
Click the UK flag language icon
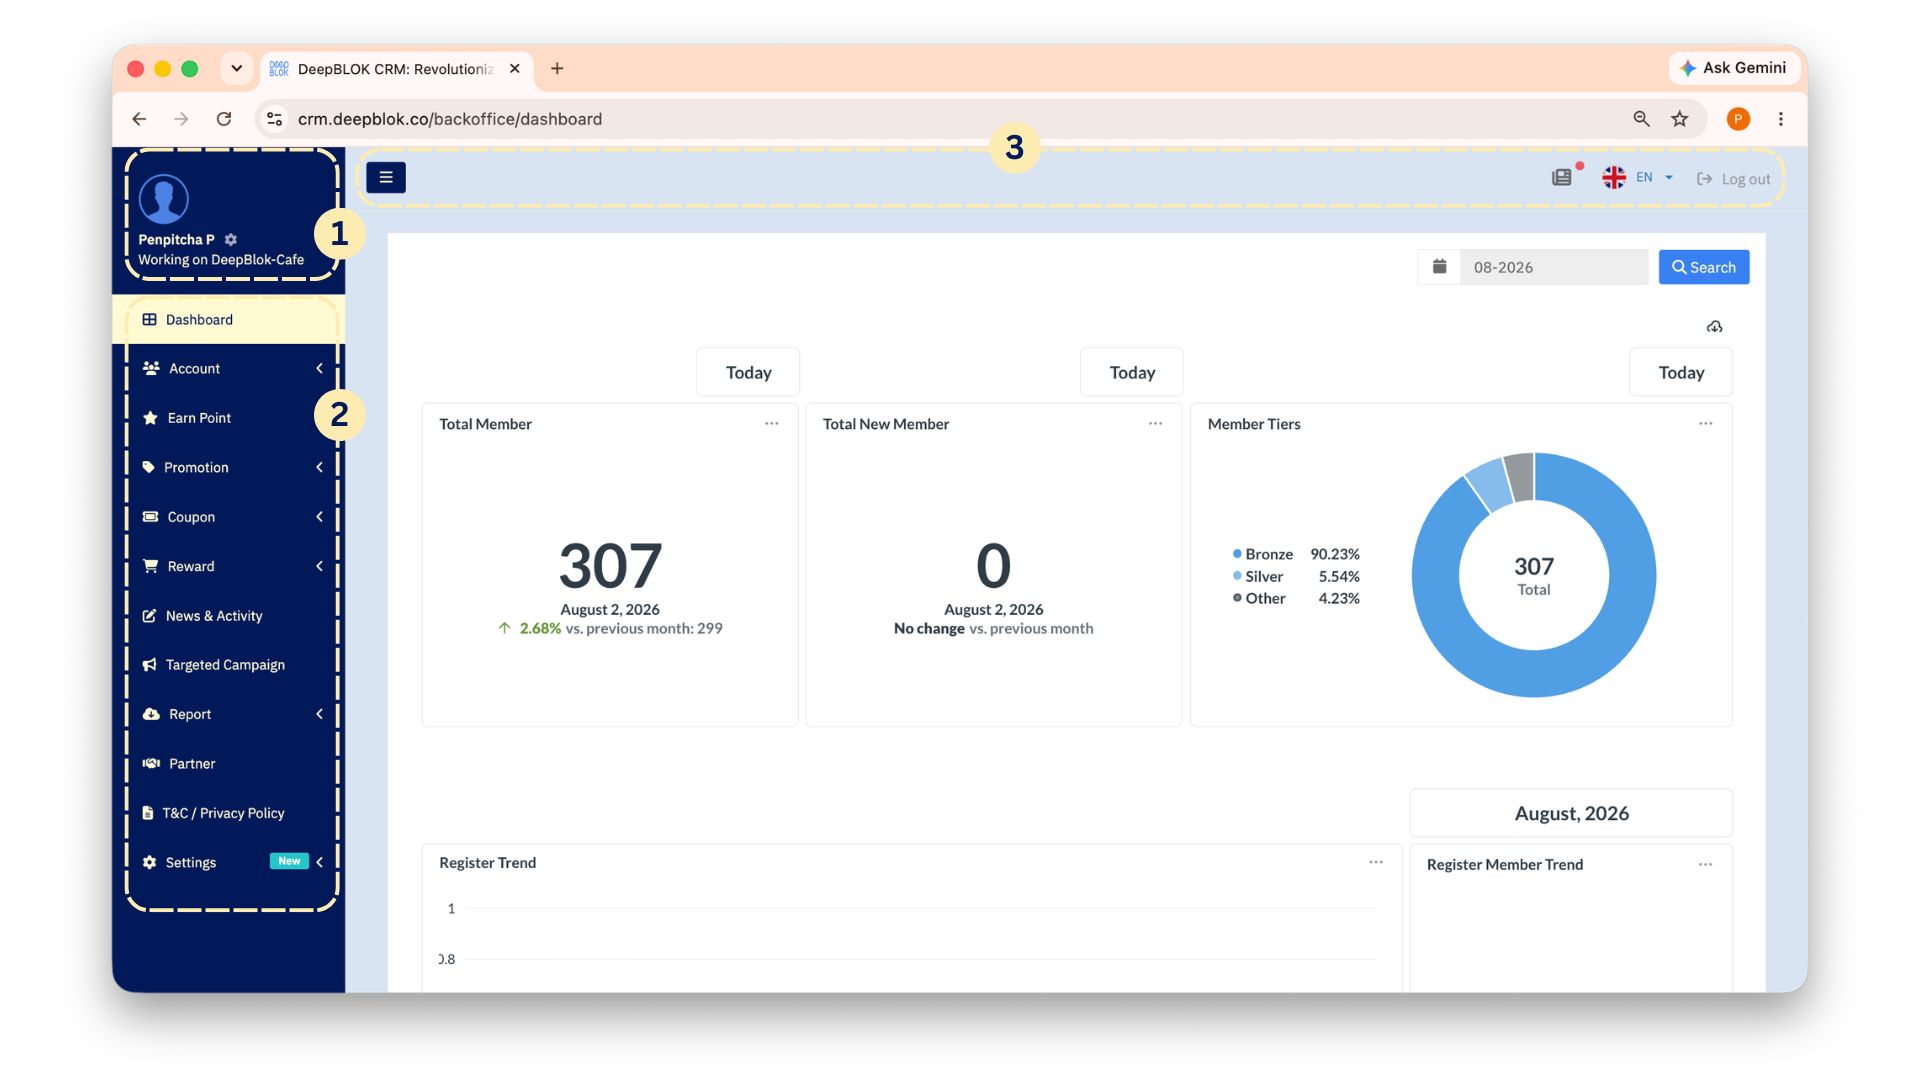click(1613, 178)
